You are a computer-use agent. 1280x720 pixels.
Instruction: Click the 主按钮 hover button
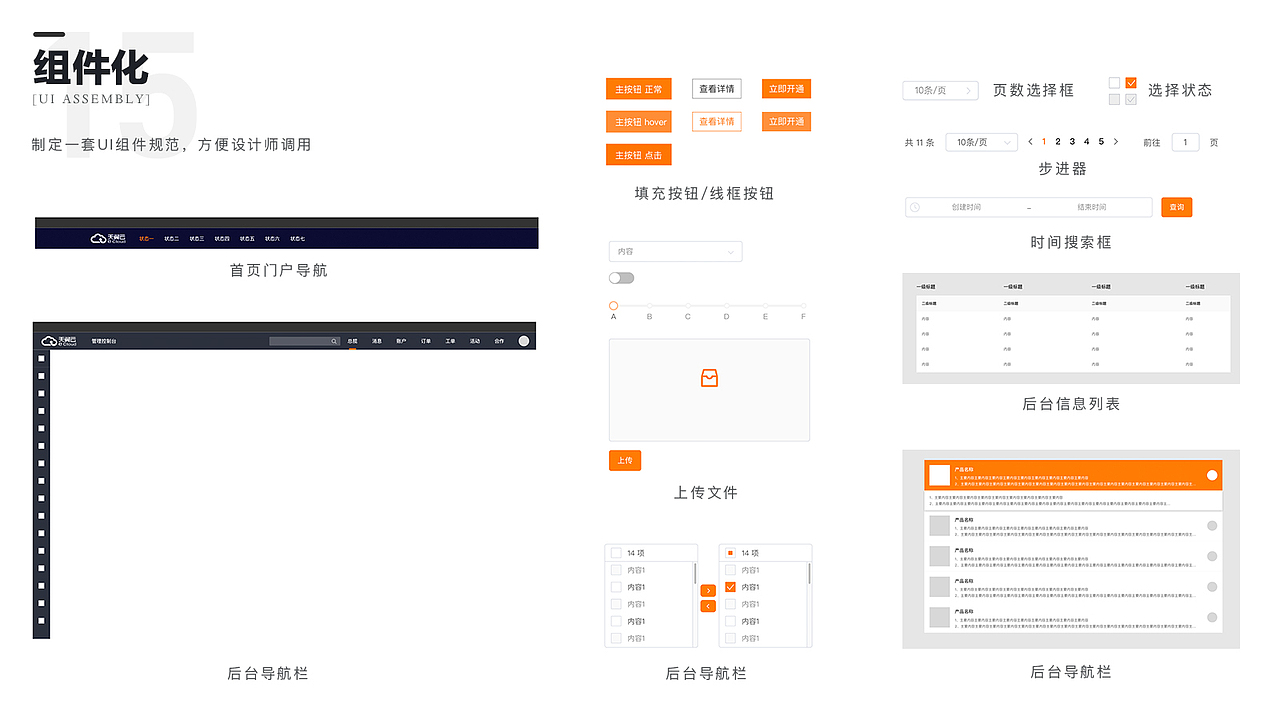coord(638,122)
